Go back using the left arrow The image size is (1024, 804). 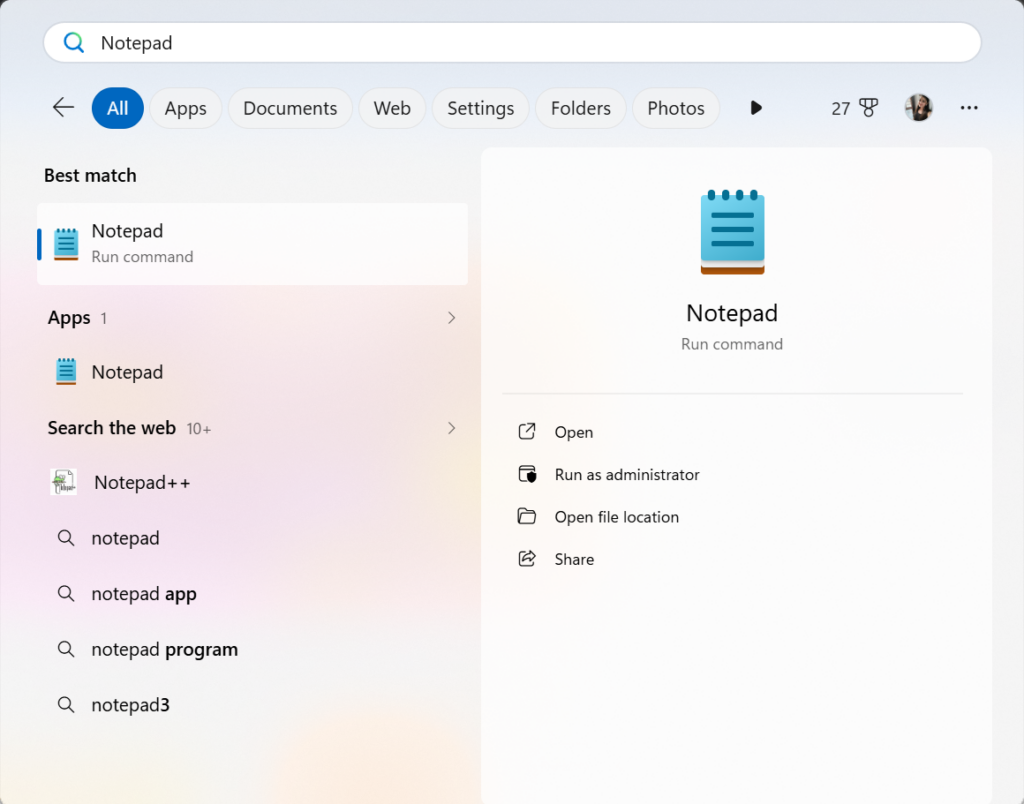pyautogui.click(x=63, y=108)
